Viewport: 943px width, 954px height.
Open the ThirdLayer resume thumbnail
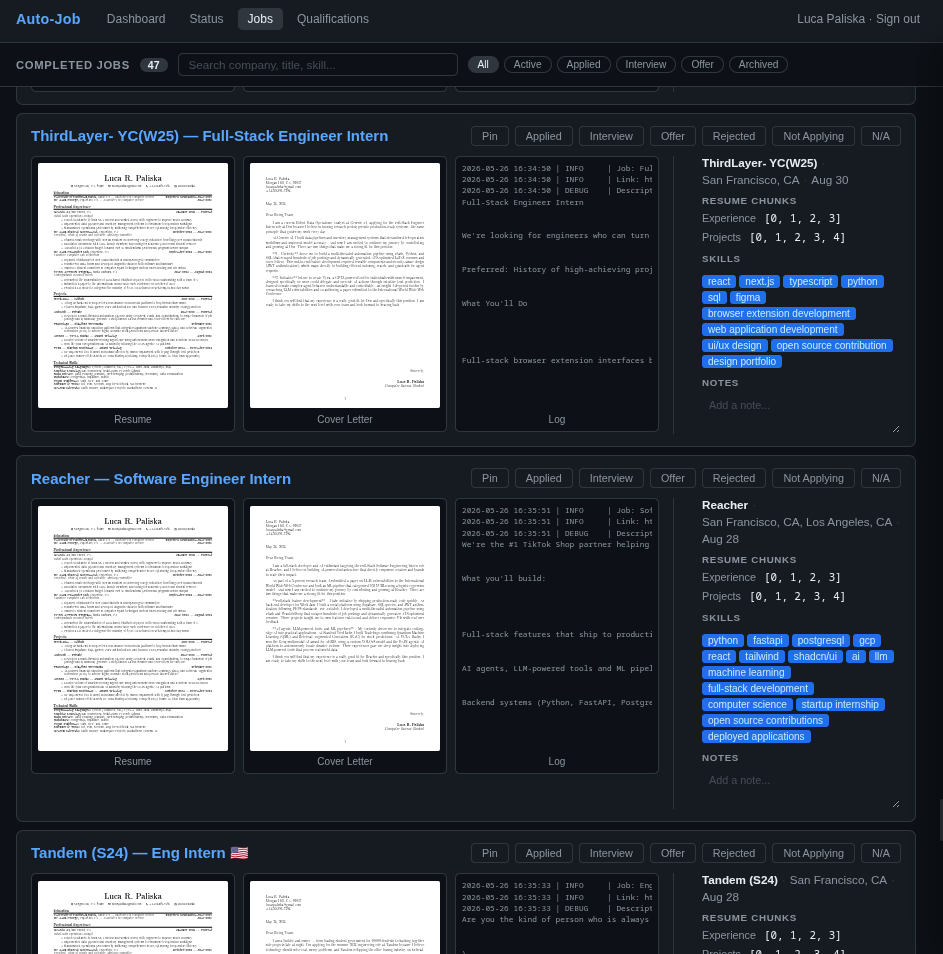click(133, 294)
